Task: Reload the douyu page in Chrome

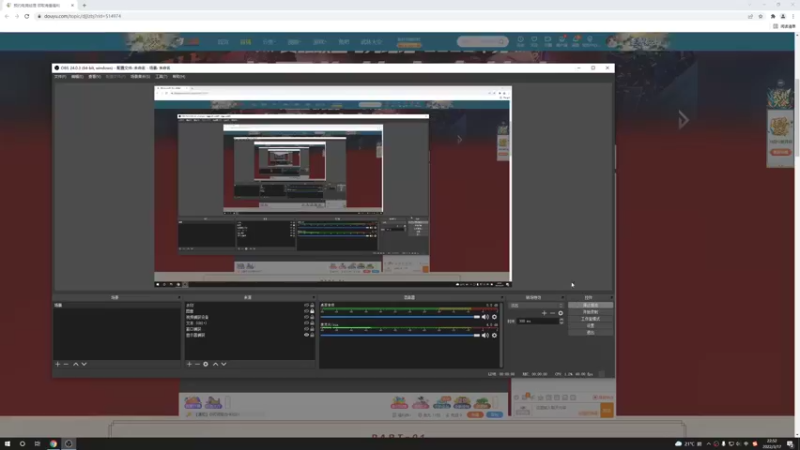Action: [27, 16]
